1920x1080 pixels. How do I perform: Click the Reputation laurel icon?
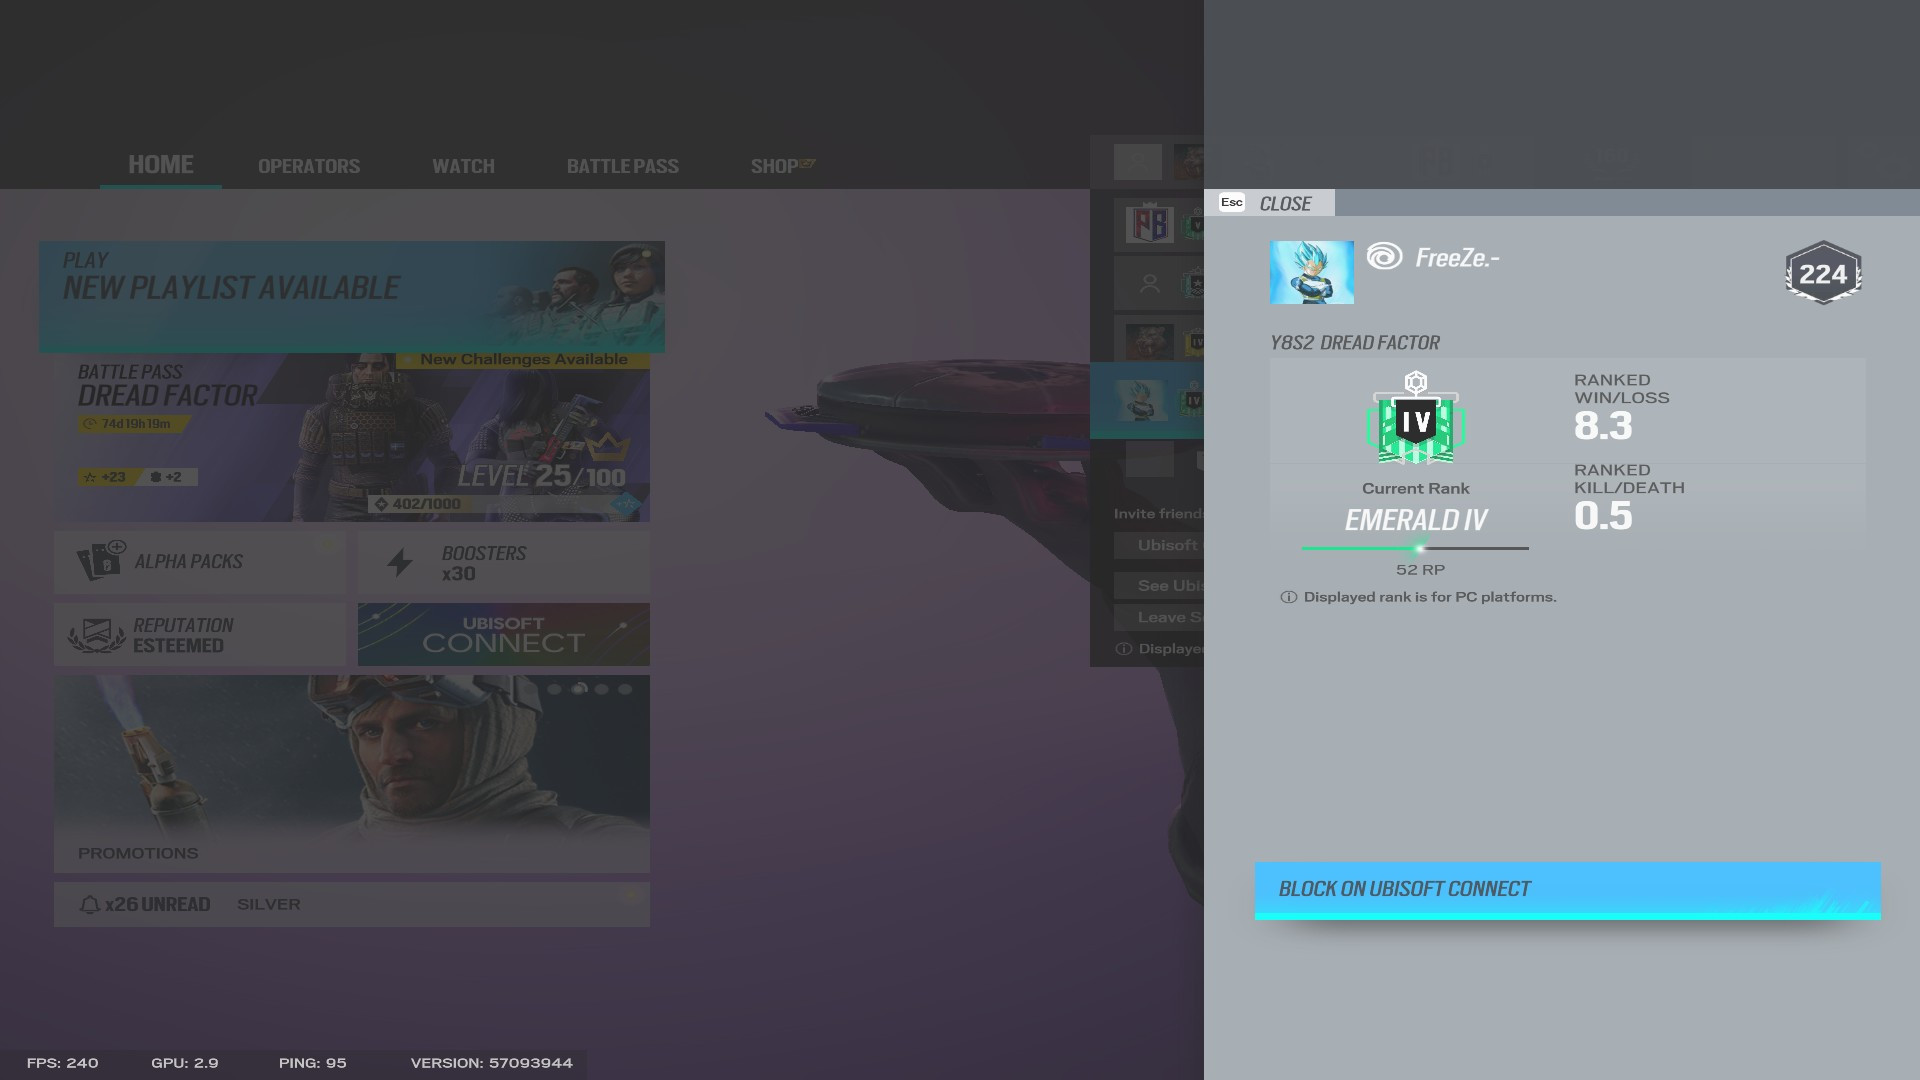[x=97, y=635]
